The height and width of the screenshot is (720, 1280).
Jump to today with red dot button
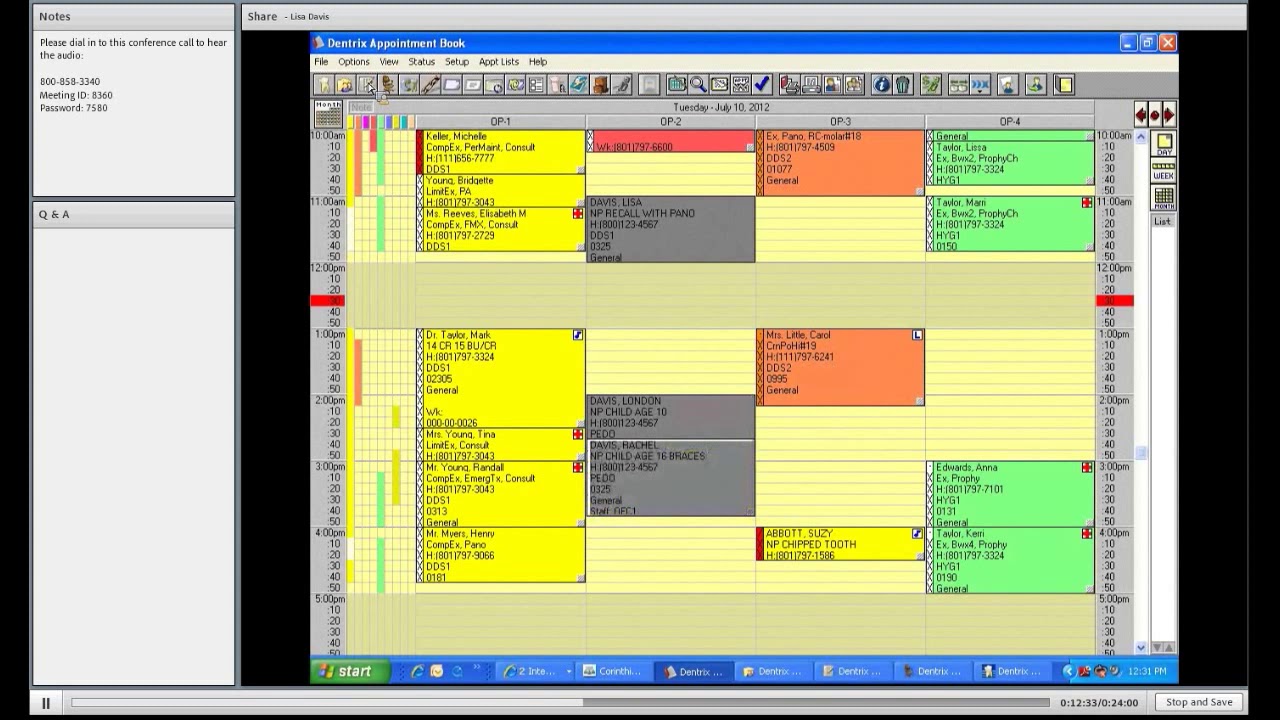(1155, 114)
